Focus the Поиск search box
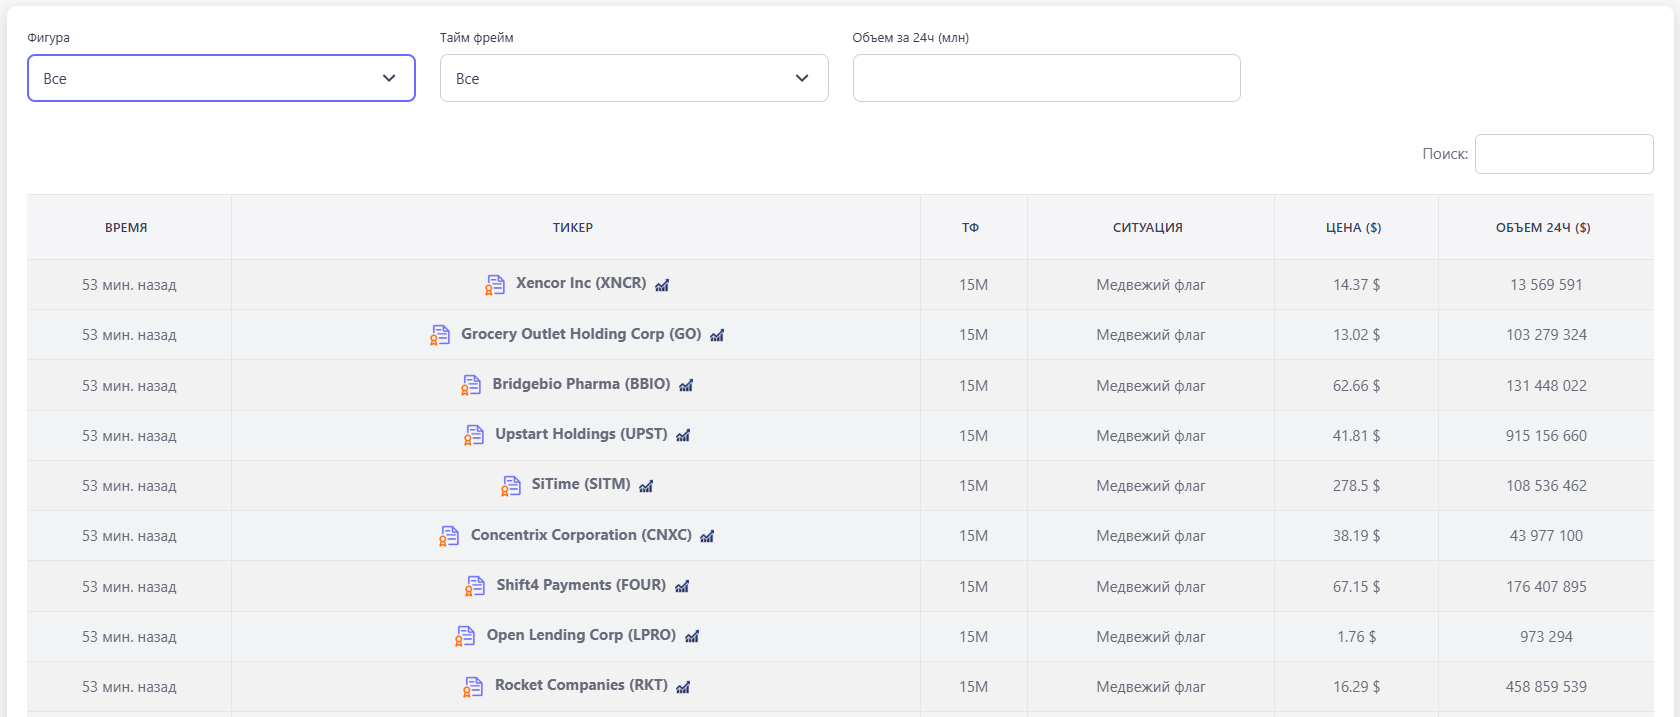Viewport: 1680px width, 717px height. 1563,154
